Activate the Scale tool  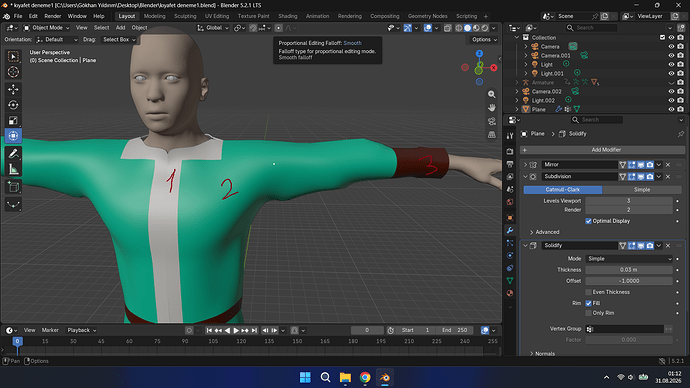point(13,120)
